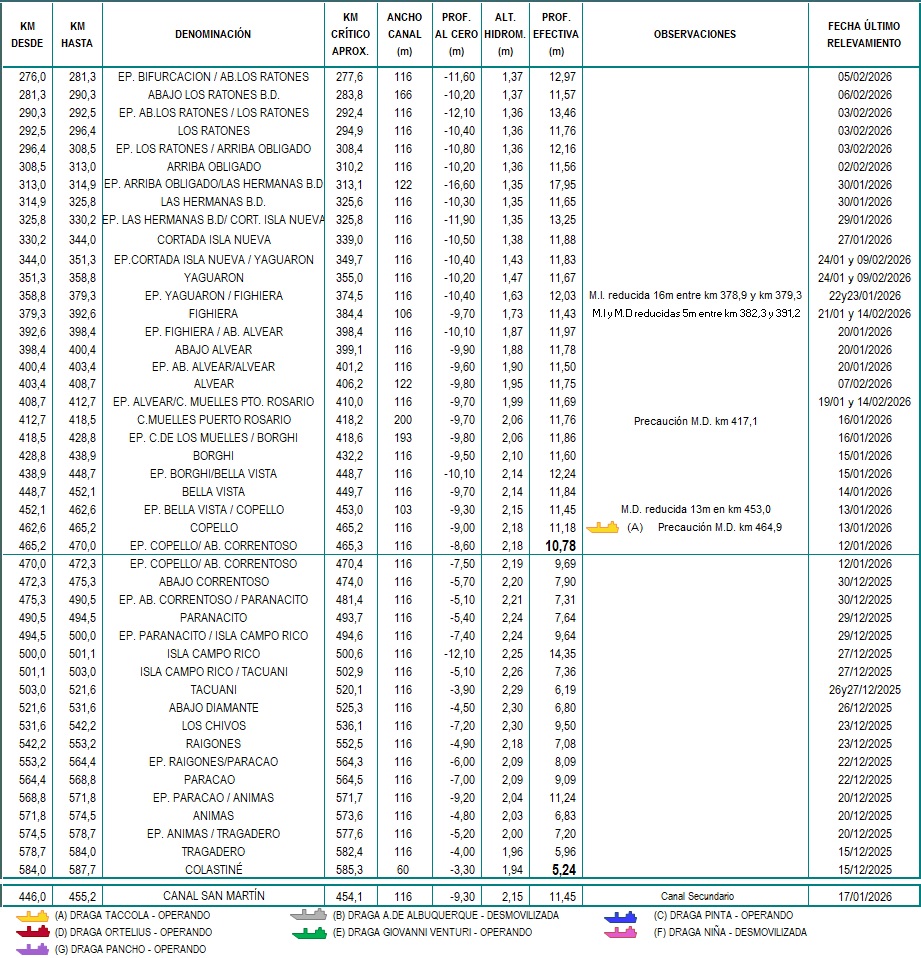This screenshot has width=921, height=958.
Task: Select the COLASTINÉ denomination cell
Action: (x=213, y=870)
